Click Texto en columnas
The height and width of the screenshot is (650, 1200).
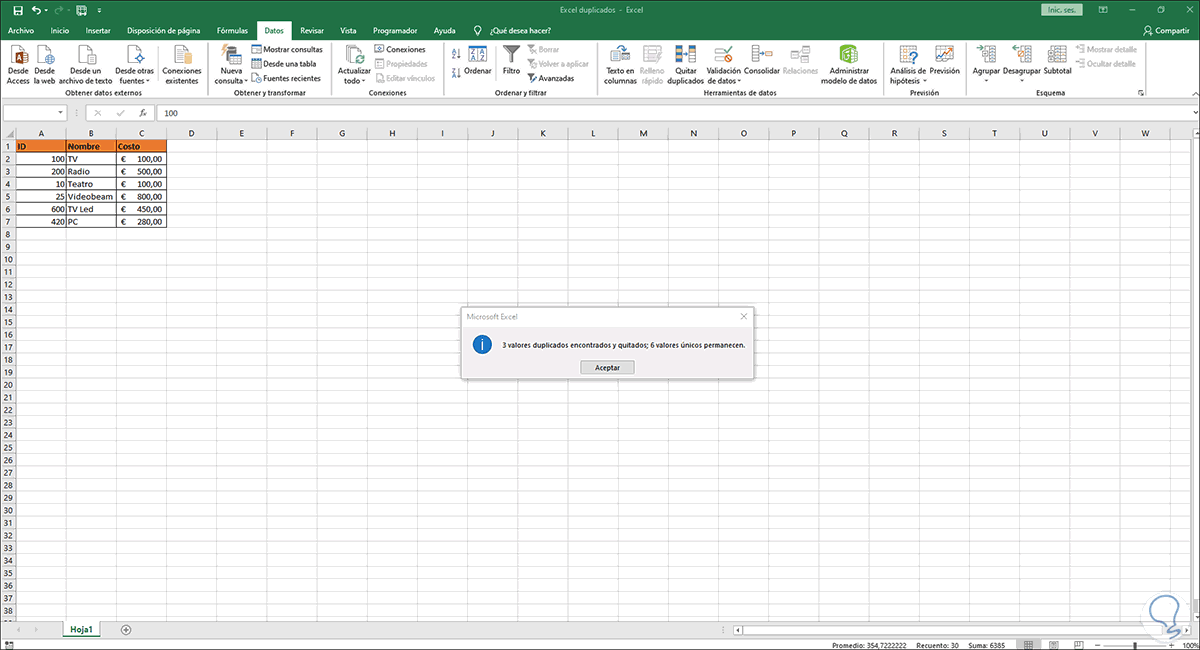click(620, 65)
